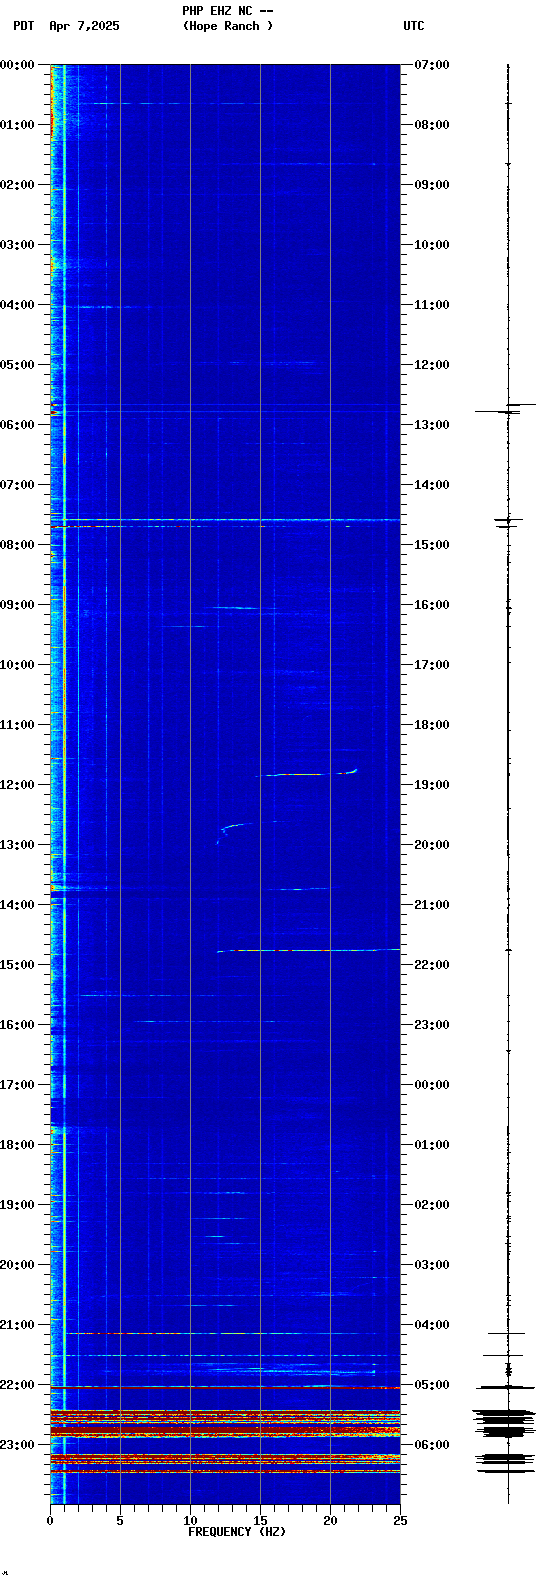The image size is (552, 1584).
Task: Click the 09:00 label on UTC axis
Action: [x=432, y=185]
